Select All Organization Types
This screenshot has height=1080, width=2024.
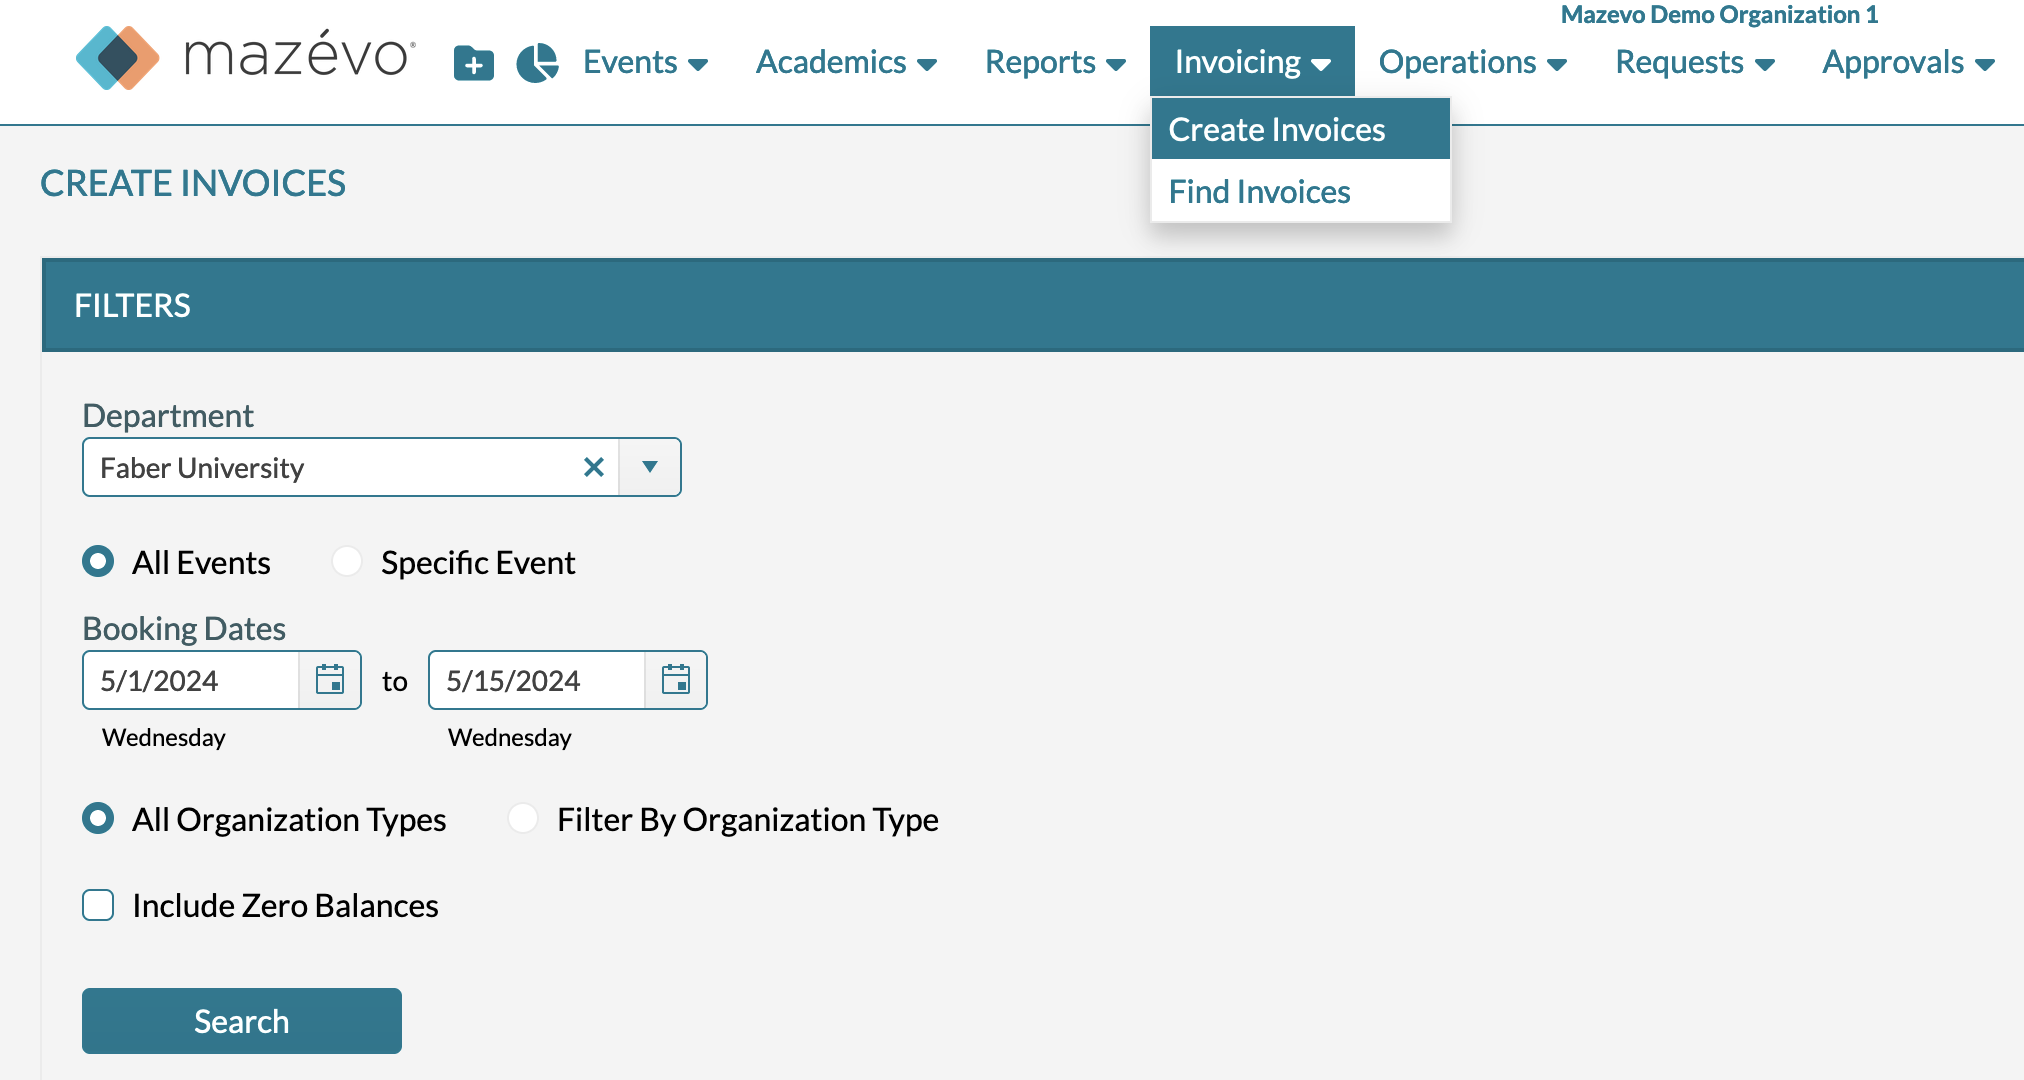click(97, 819)
